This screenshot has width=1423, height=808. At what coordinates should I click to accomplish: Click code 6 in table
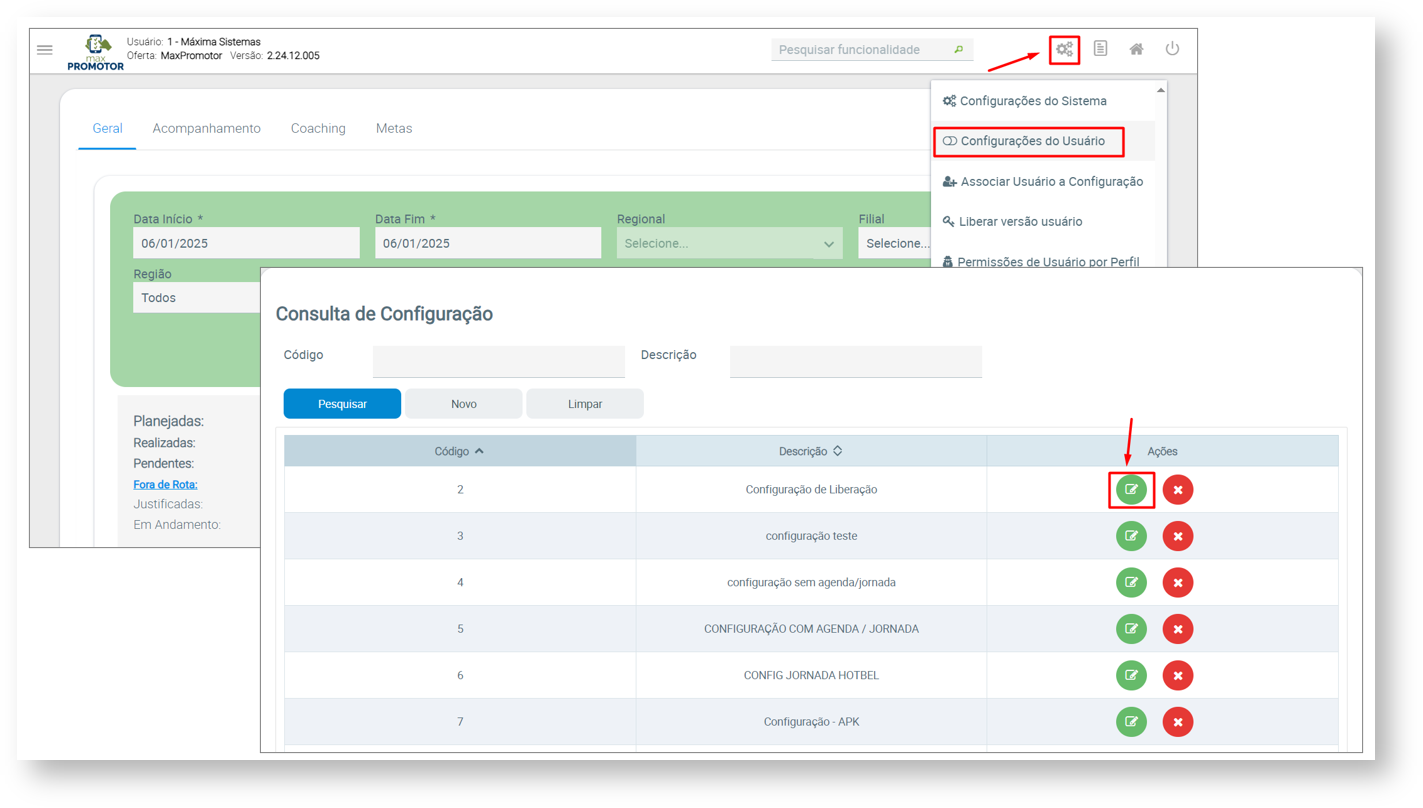coord(460,675)
